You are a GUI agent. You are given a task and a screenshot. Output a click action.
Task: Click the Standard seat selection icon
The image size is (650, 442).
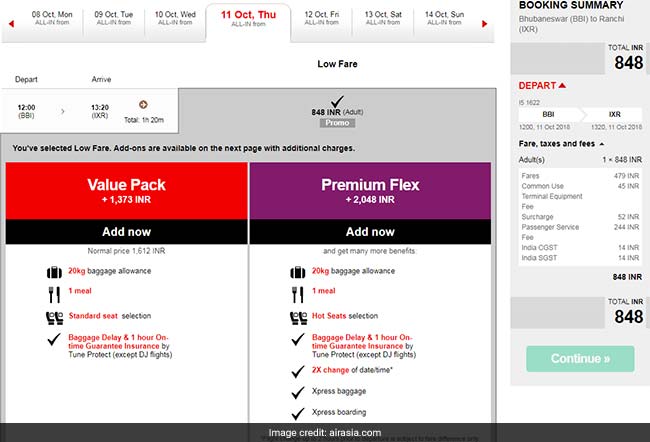53,317
